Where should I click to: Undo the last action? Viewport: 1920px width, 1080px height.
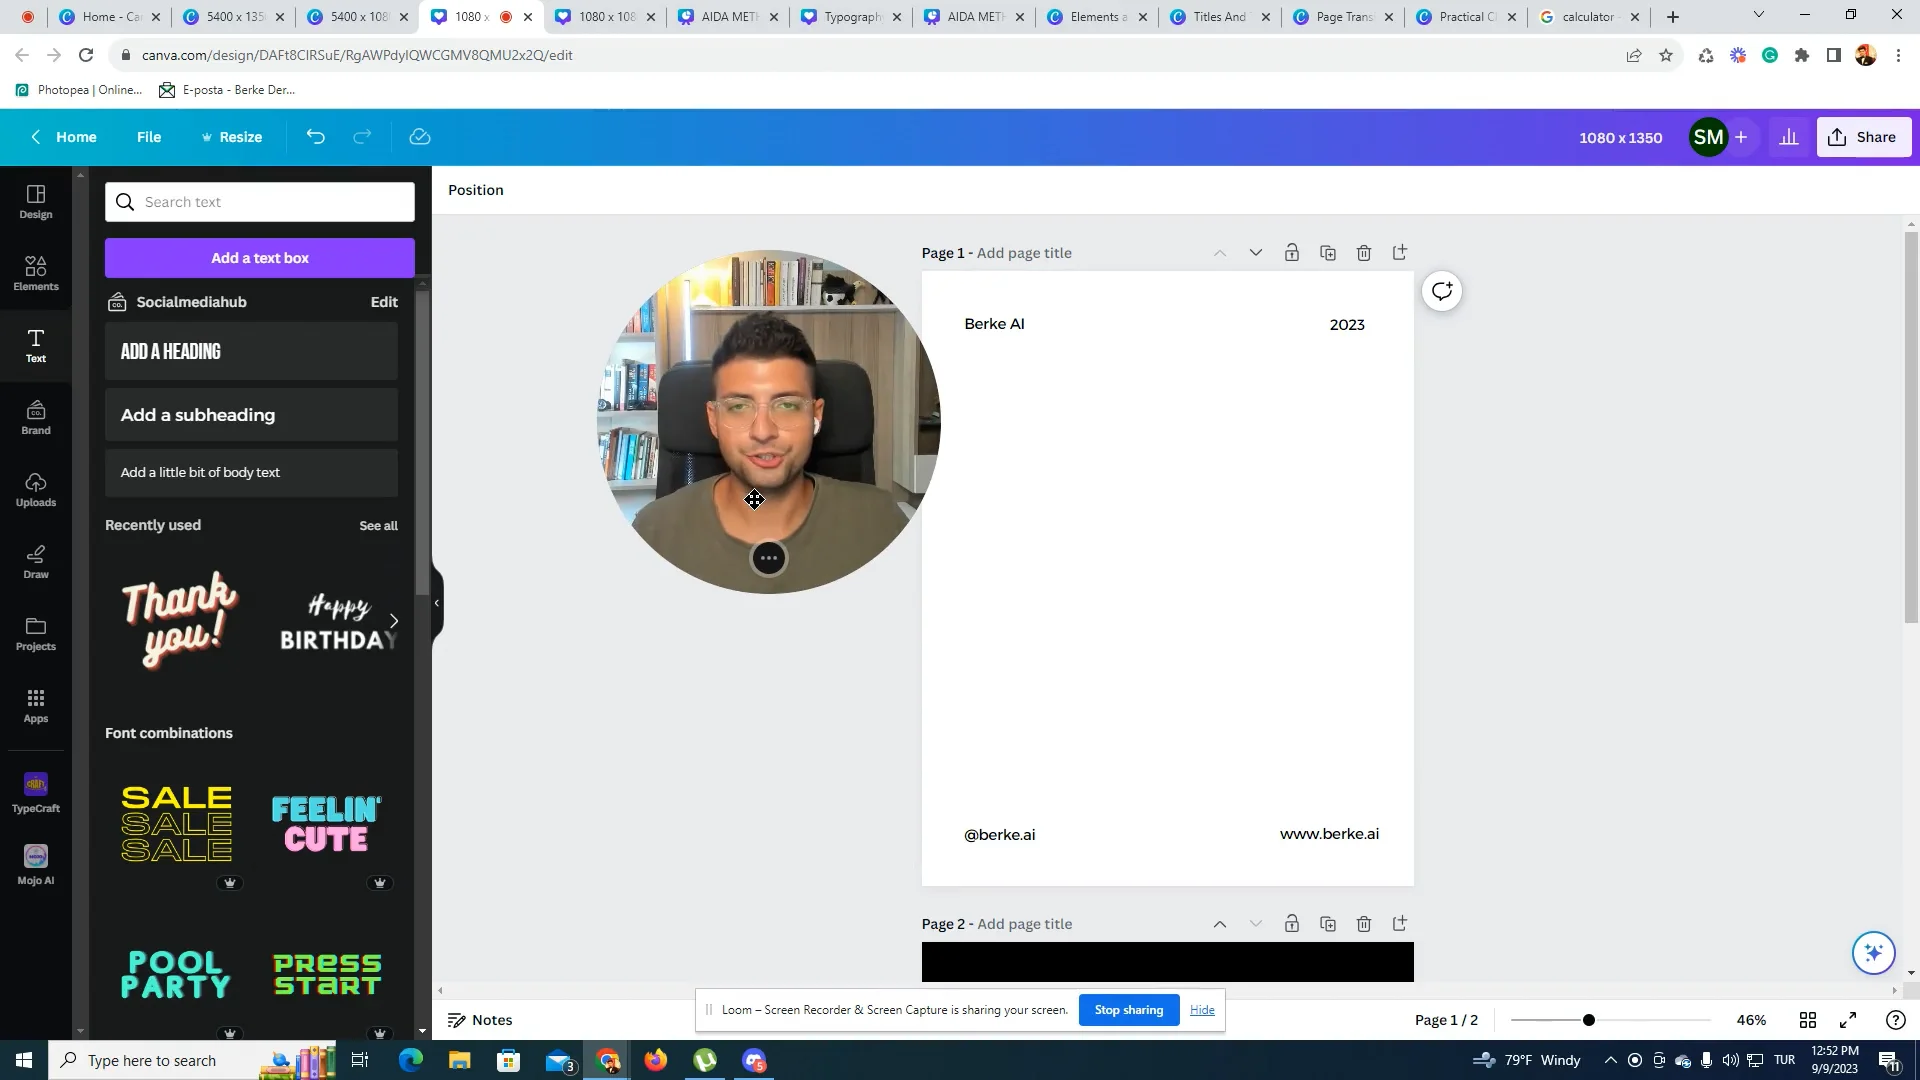pyautogui.click(x=316, y=137)
